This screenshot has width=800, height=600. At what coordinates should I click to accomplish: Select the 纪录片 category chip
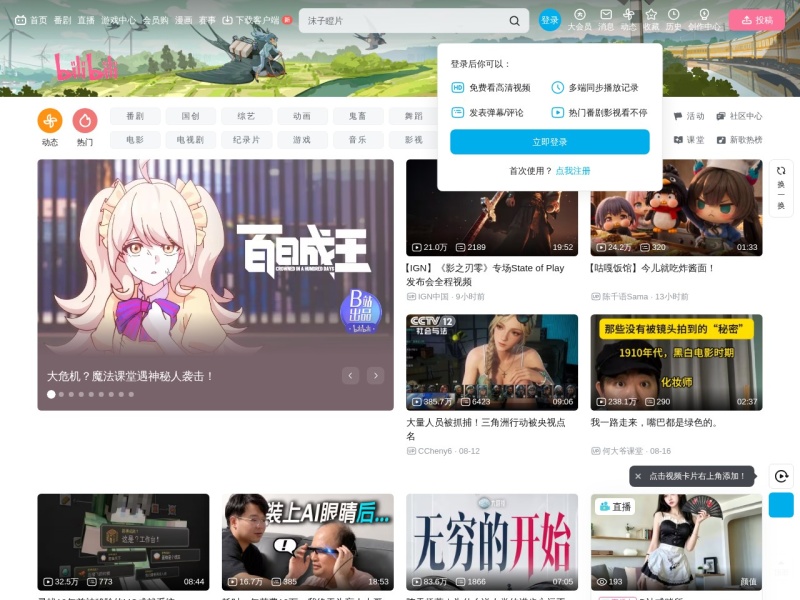tap(246, 140)
